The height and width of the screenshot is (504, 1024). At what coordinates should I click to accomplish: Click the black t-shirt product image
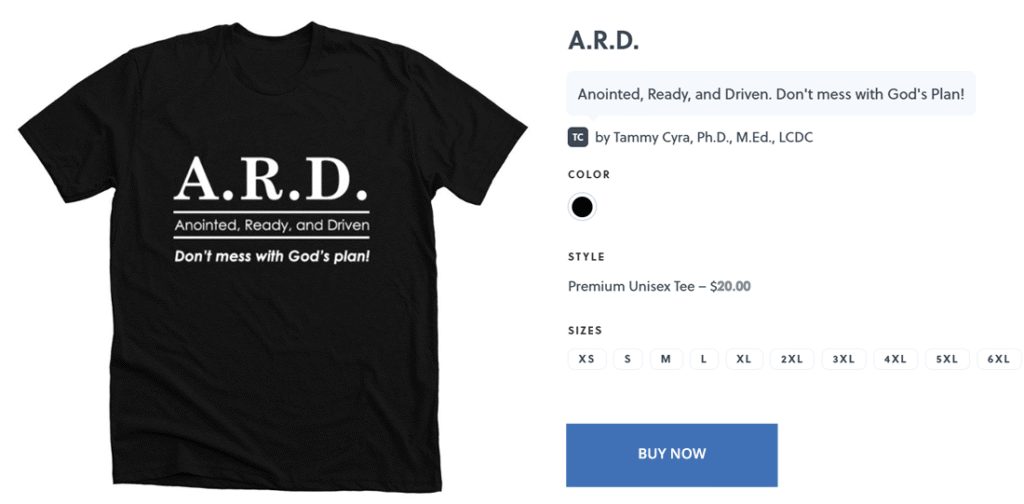tap(273, 256)
